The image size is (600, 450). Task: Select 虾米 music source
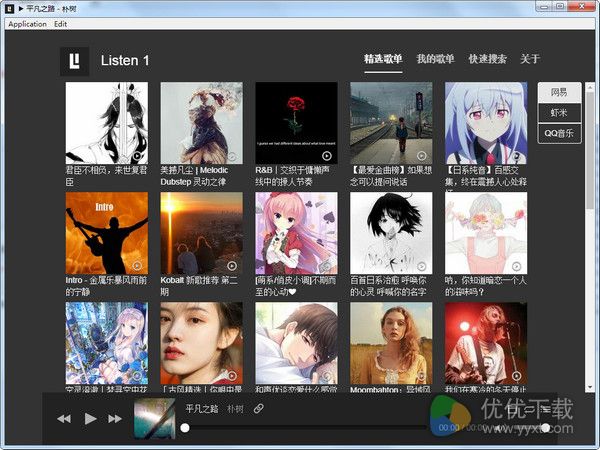(x=559, y=113)
